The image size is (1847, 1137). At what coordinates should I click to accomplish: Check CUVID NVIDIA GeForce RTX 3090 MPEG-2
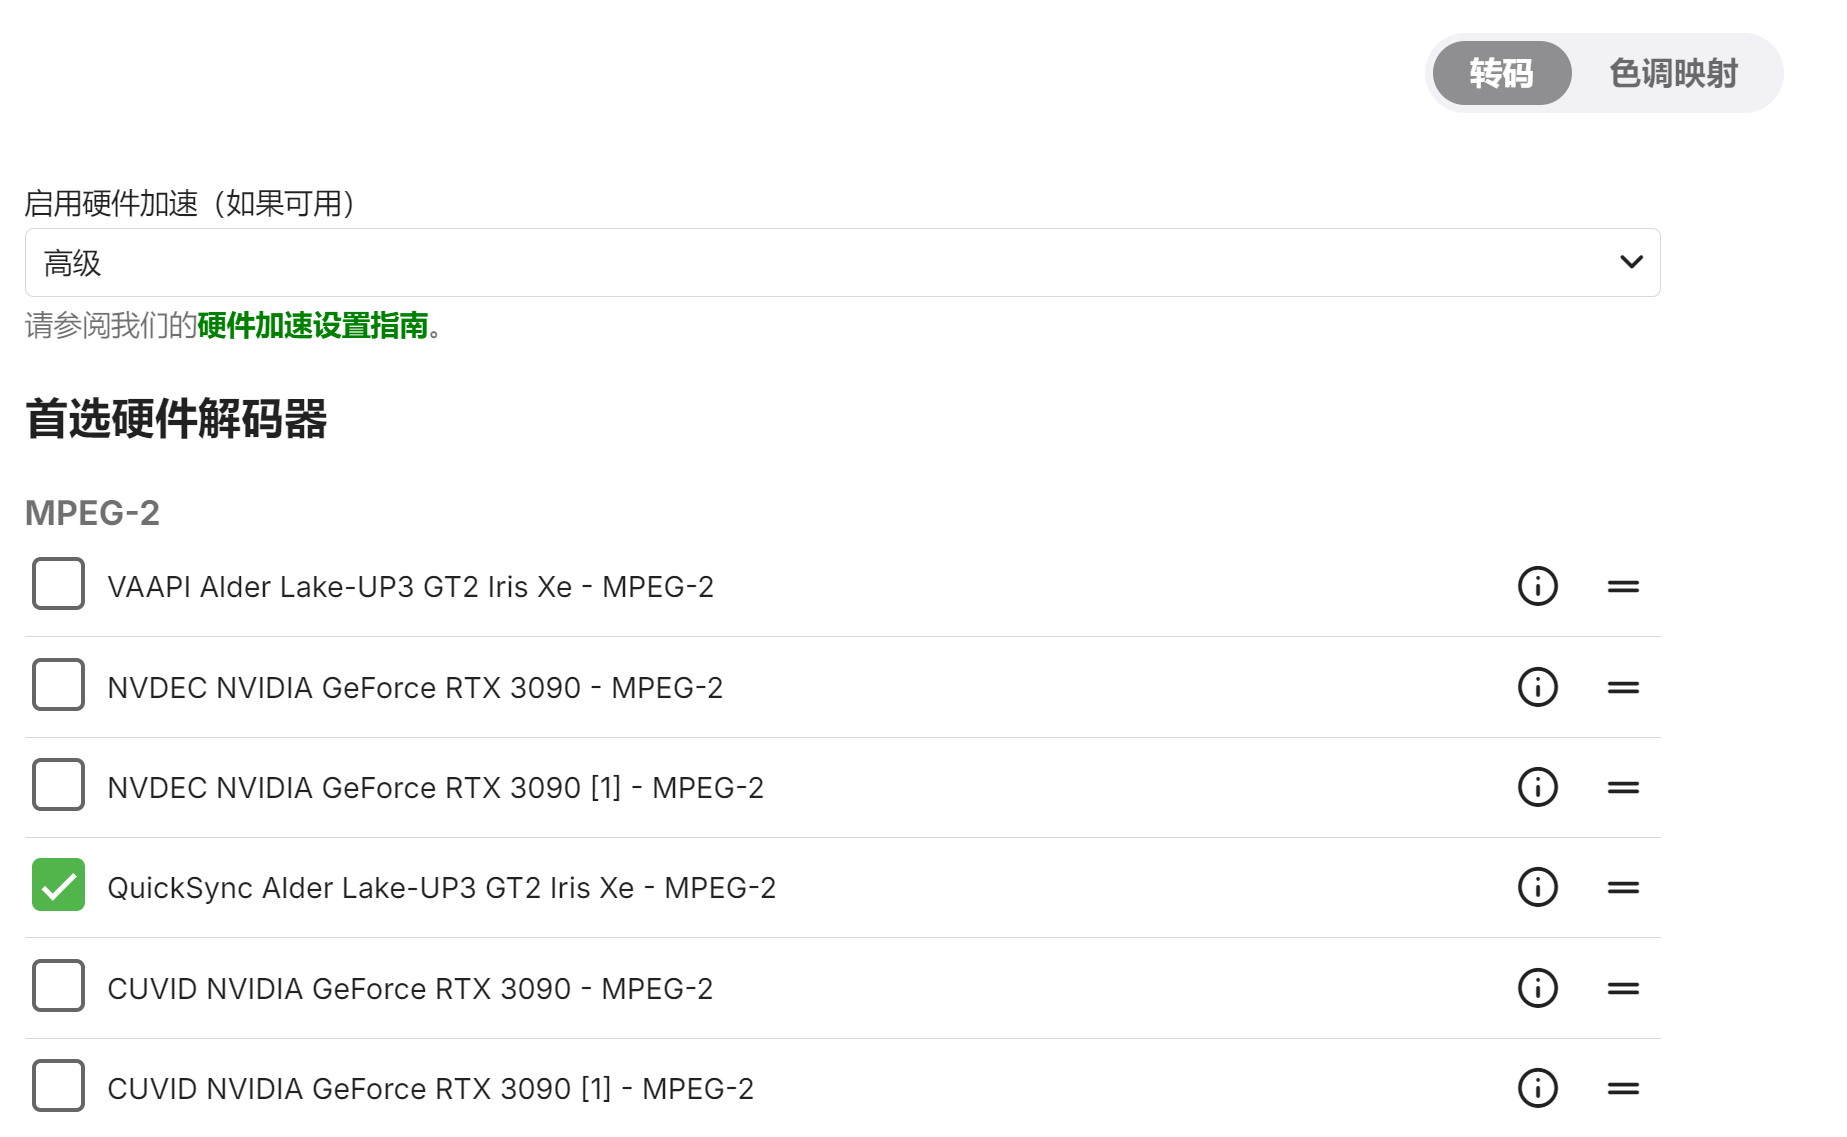[58, 986]
